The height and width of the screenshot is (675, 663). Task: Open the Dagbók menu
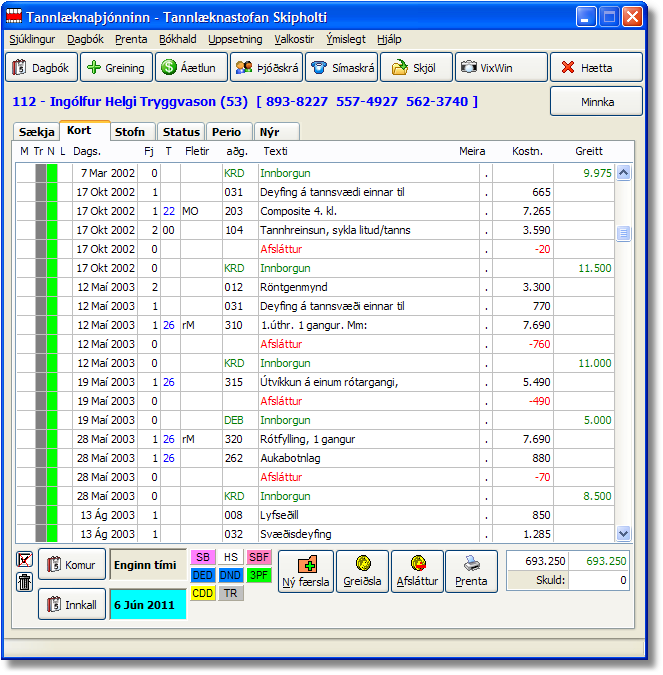[x=85, y=39]
